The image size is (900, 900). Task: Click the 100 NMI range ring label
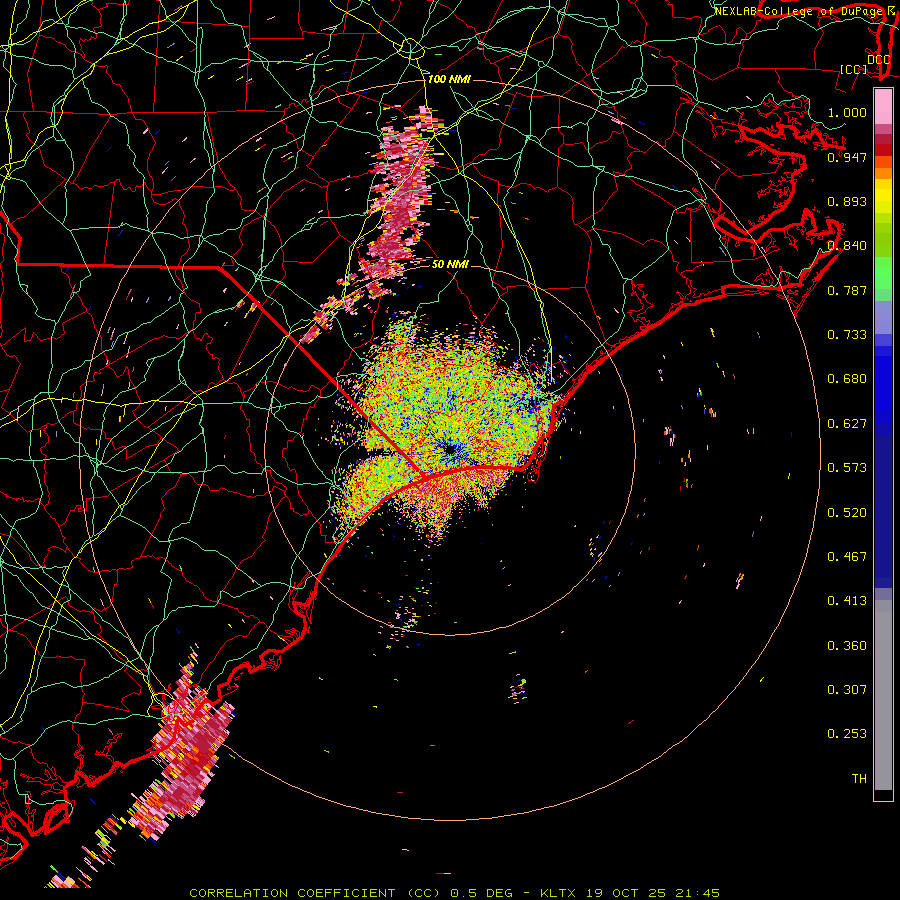coord(449,79)
